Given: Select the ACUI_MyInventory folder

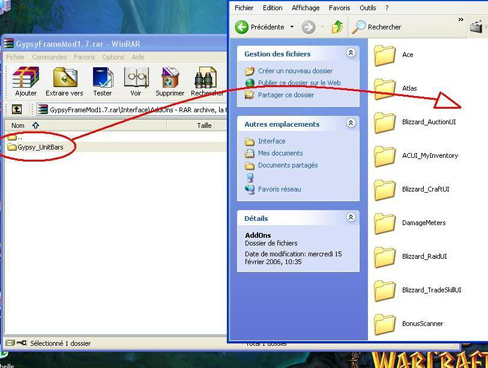Looking at the screenshot, I should 416,156.
